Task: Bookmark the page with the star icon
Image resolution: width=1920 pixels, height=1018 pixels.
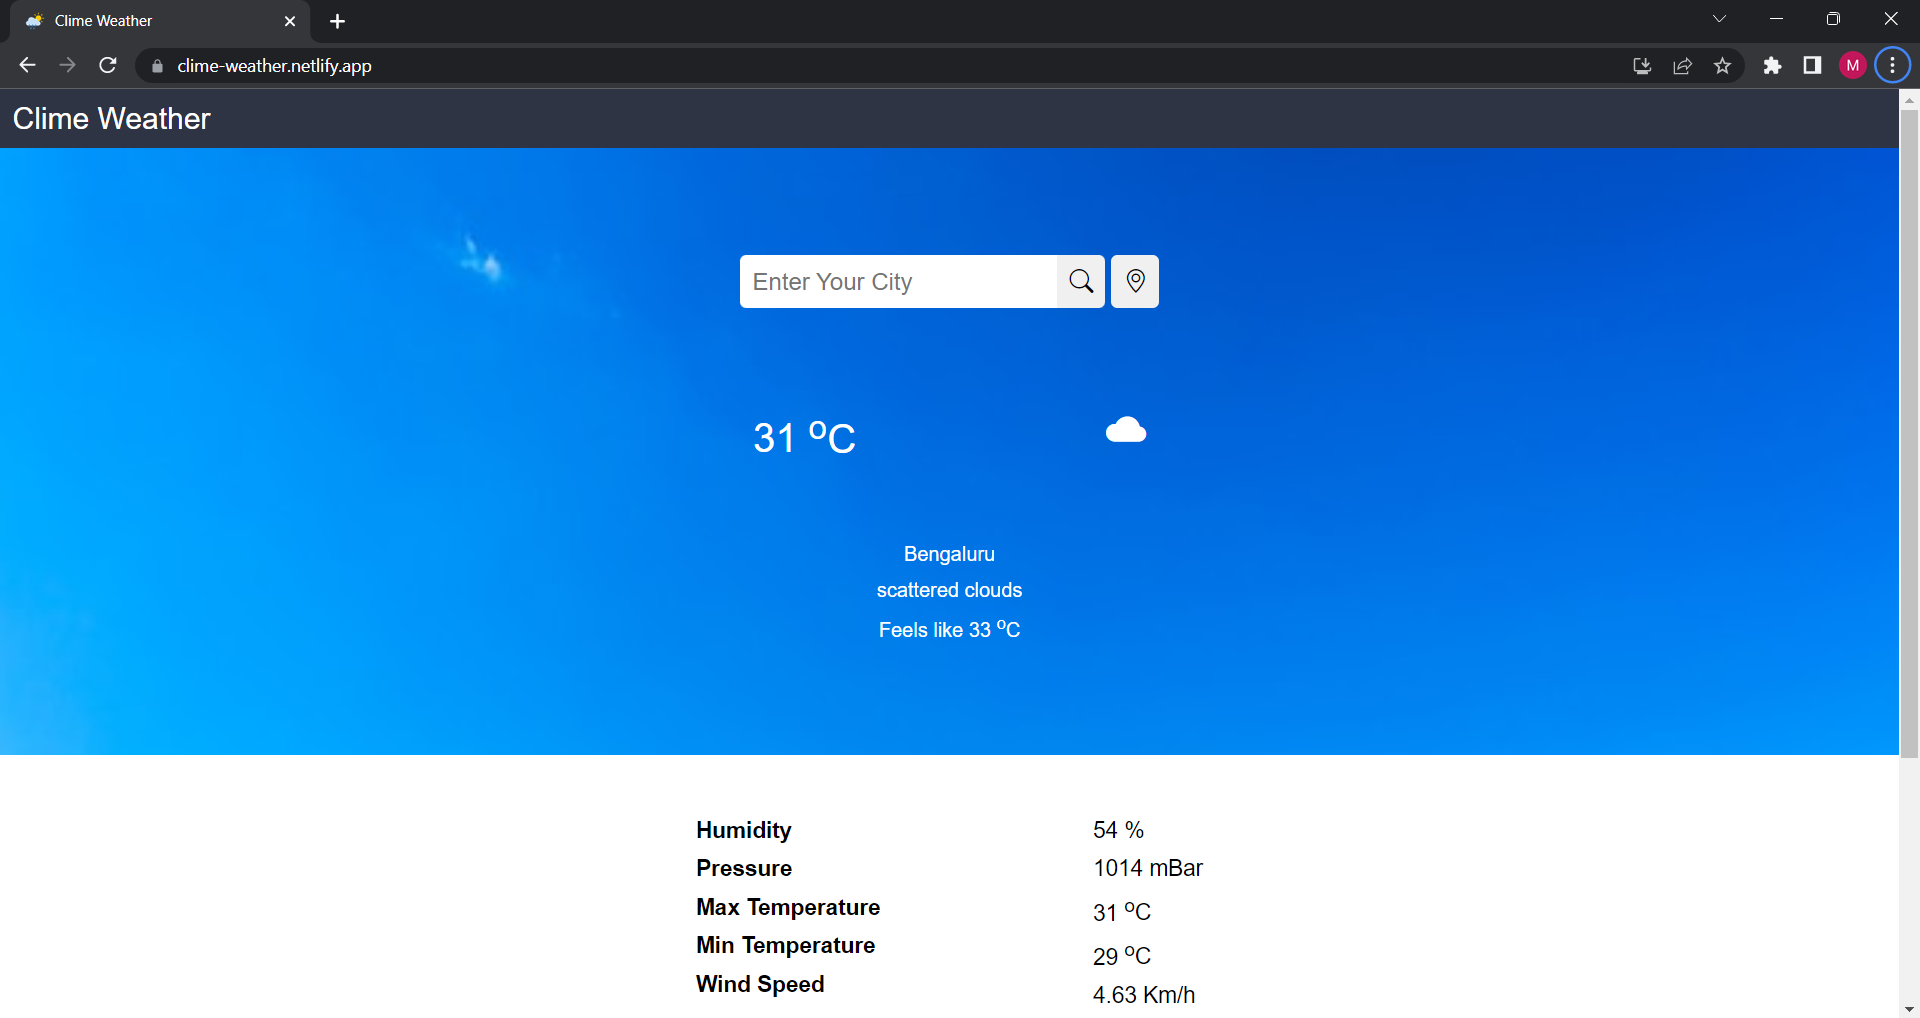Action: tap(1723, 65)
